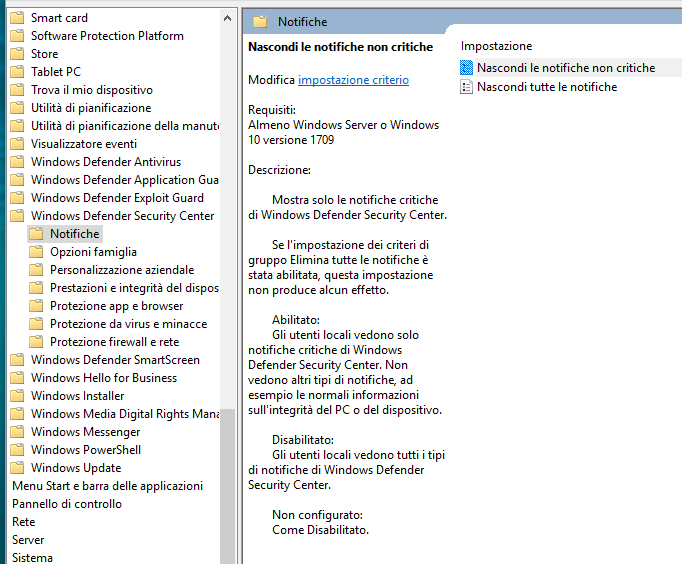Viewport: 682px width, 564px height.
Task: Click the Impostazione column header
Action: (x=496, y=46)
